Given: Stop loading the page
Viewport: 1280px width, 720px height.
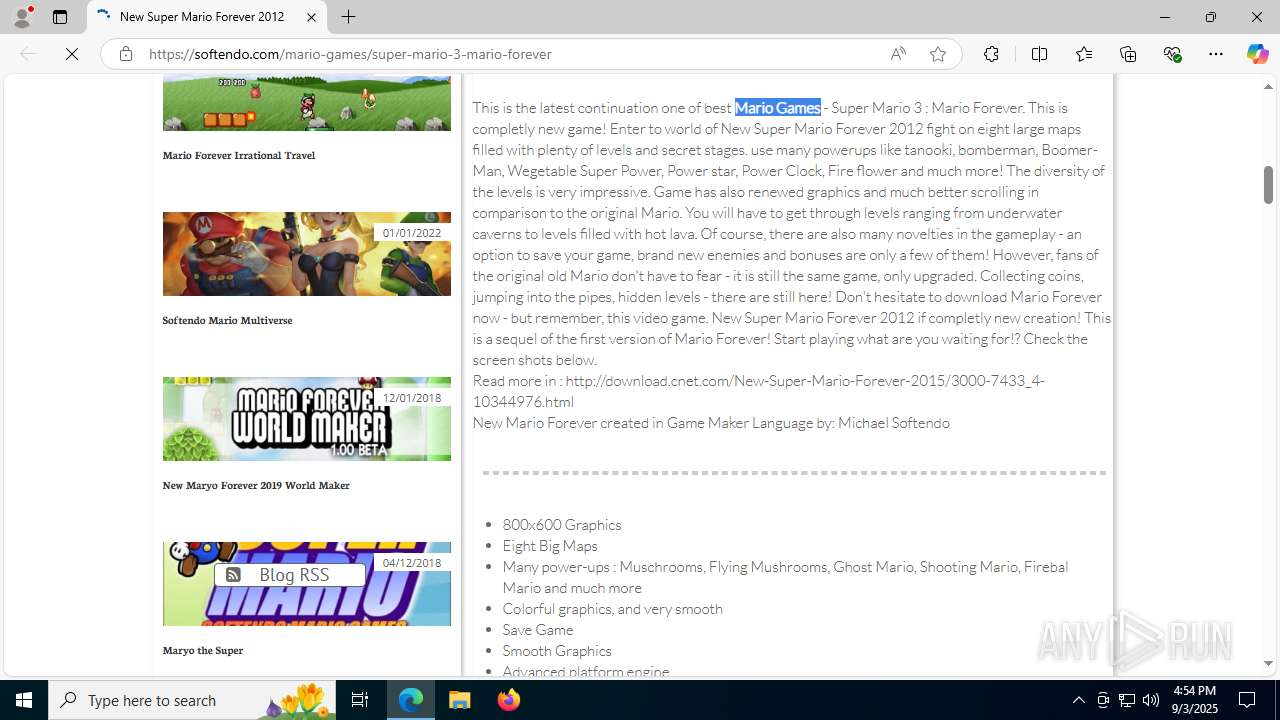Looking at the screenshot, I should tap(72, 54).
